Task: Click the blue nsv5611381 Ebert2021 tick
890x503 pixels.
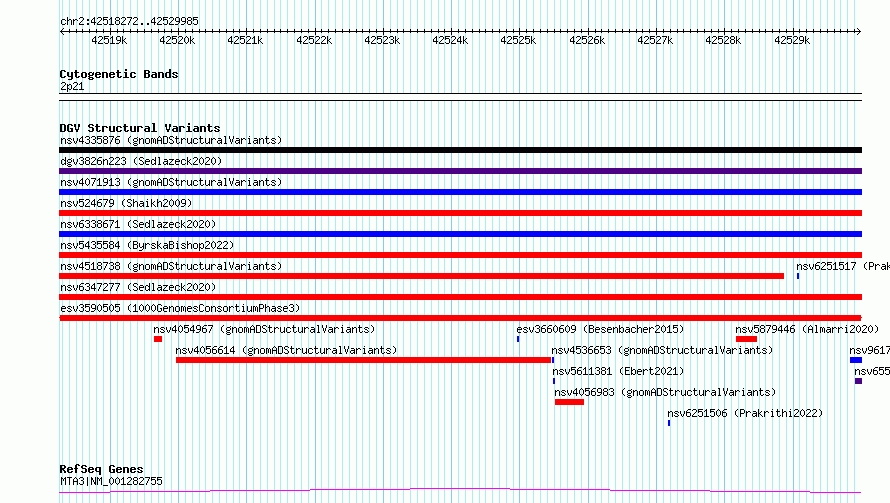Action: [553, 381]
